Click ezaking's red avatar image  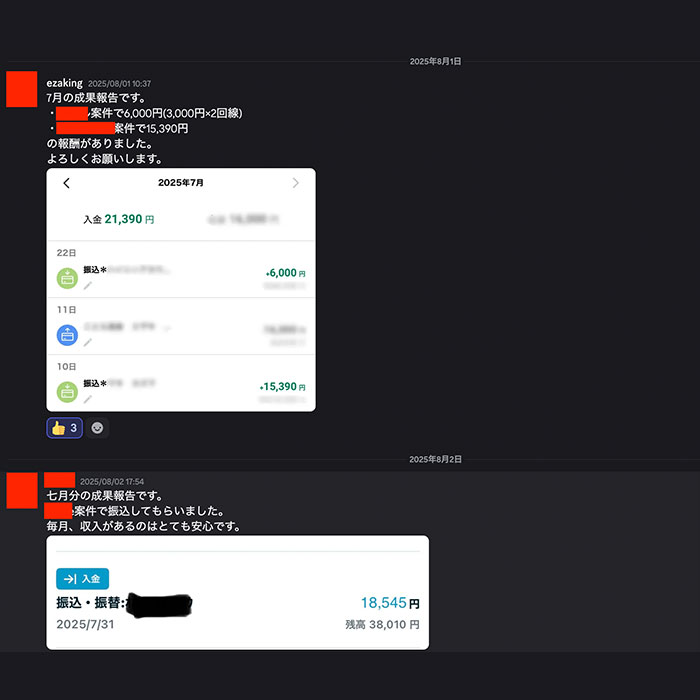[x=21, y=89]
